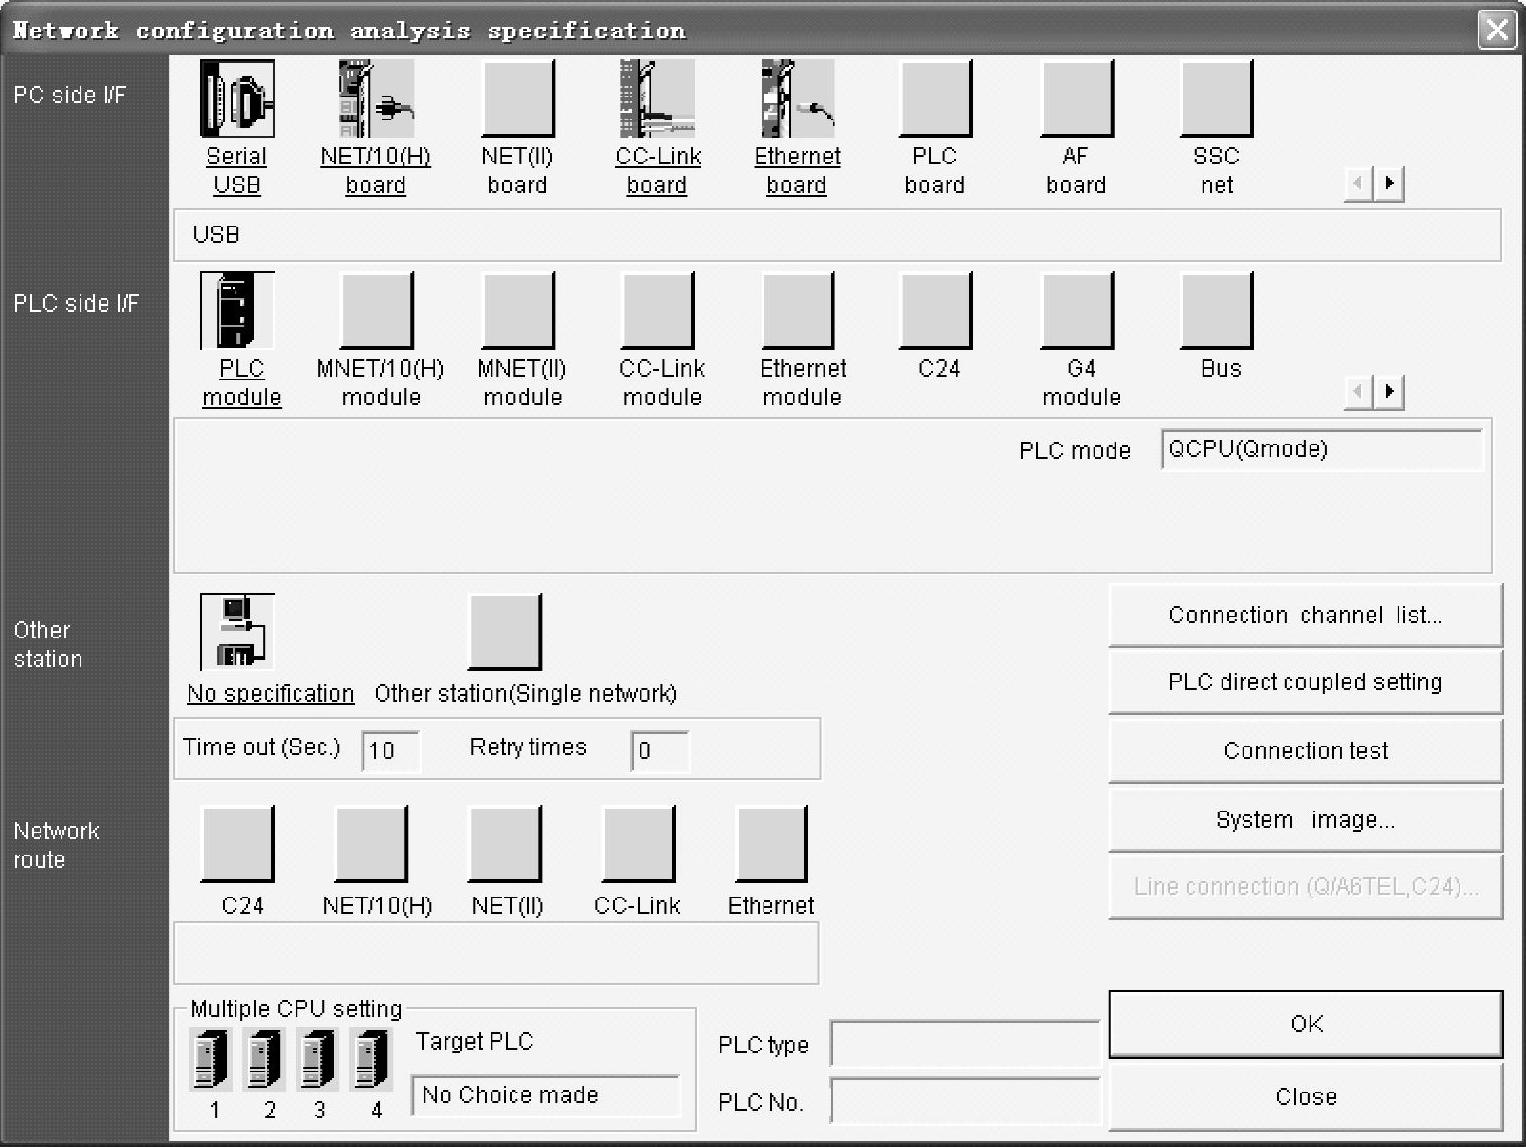Pick the G4 module icon
The image size is (1526, 1147).
(1078, 310)
